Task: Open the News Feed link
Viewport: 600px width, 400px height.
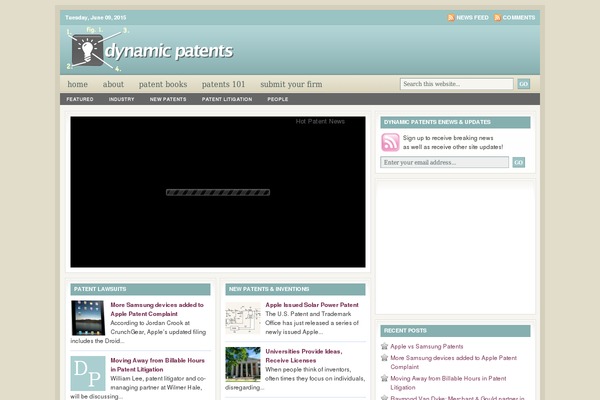Action: pyautogui.click(x=472, y=18)
